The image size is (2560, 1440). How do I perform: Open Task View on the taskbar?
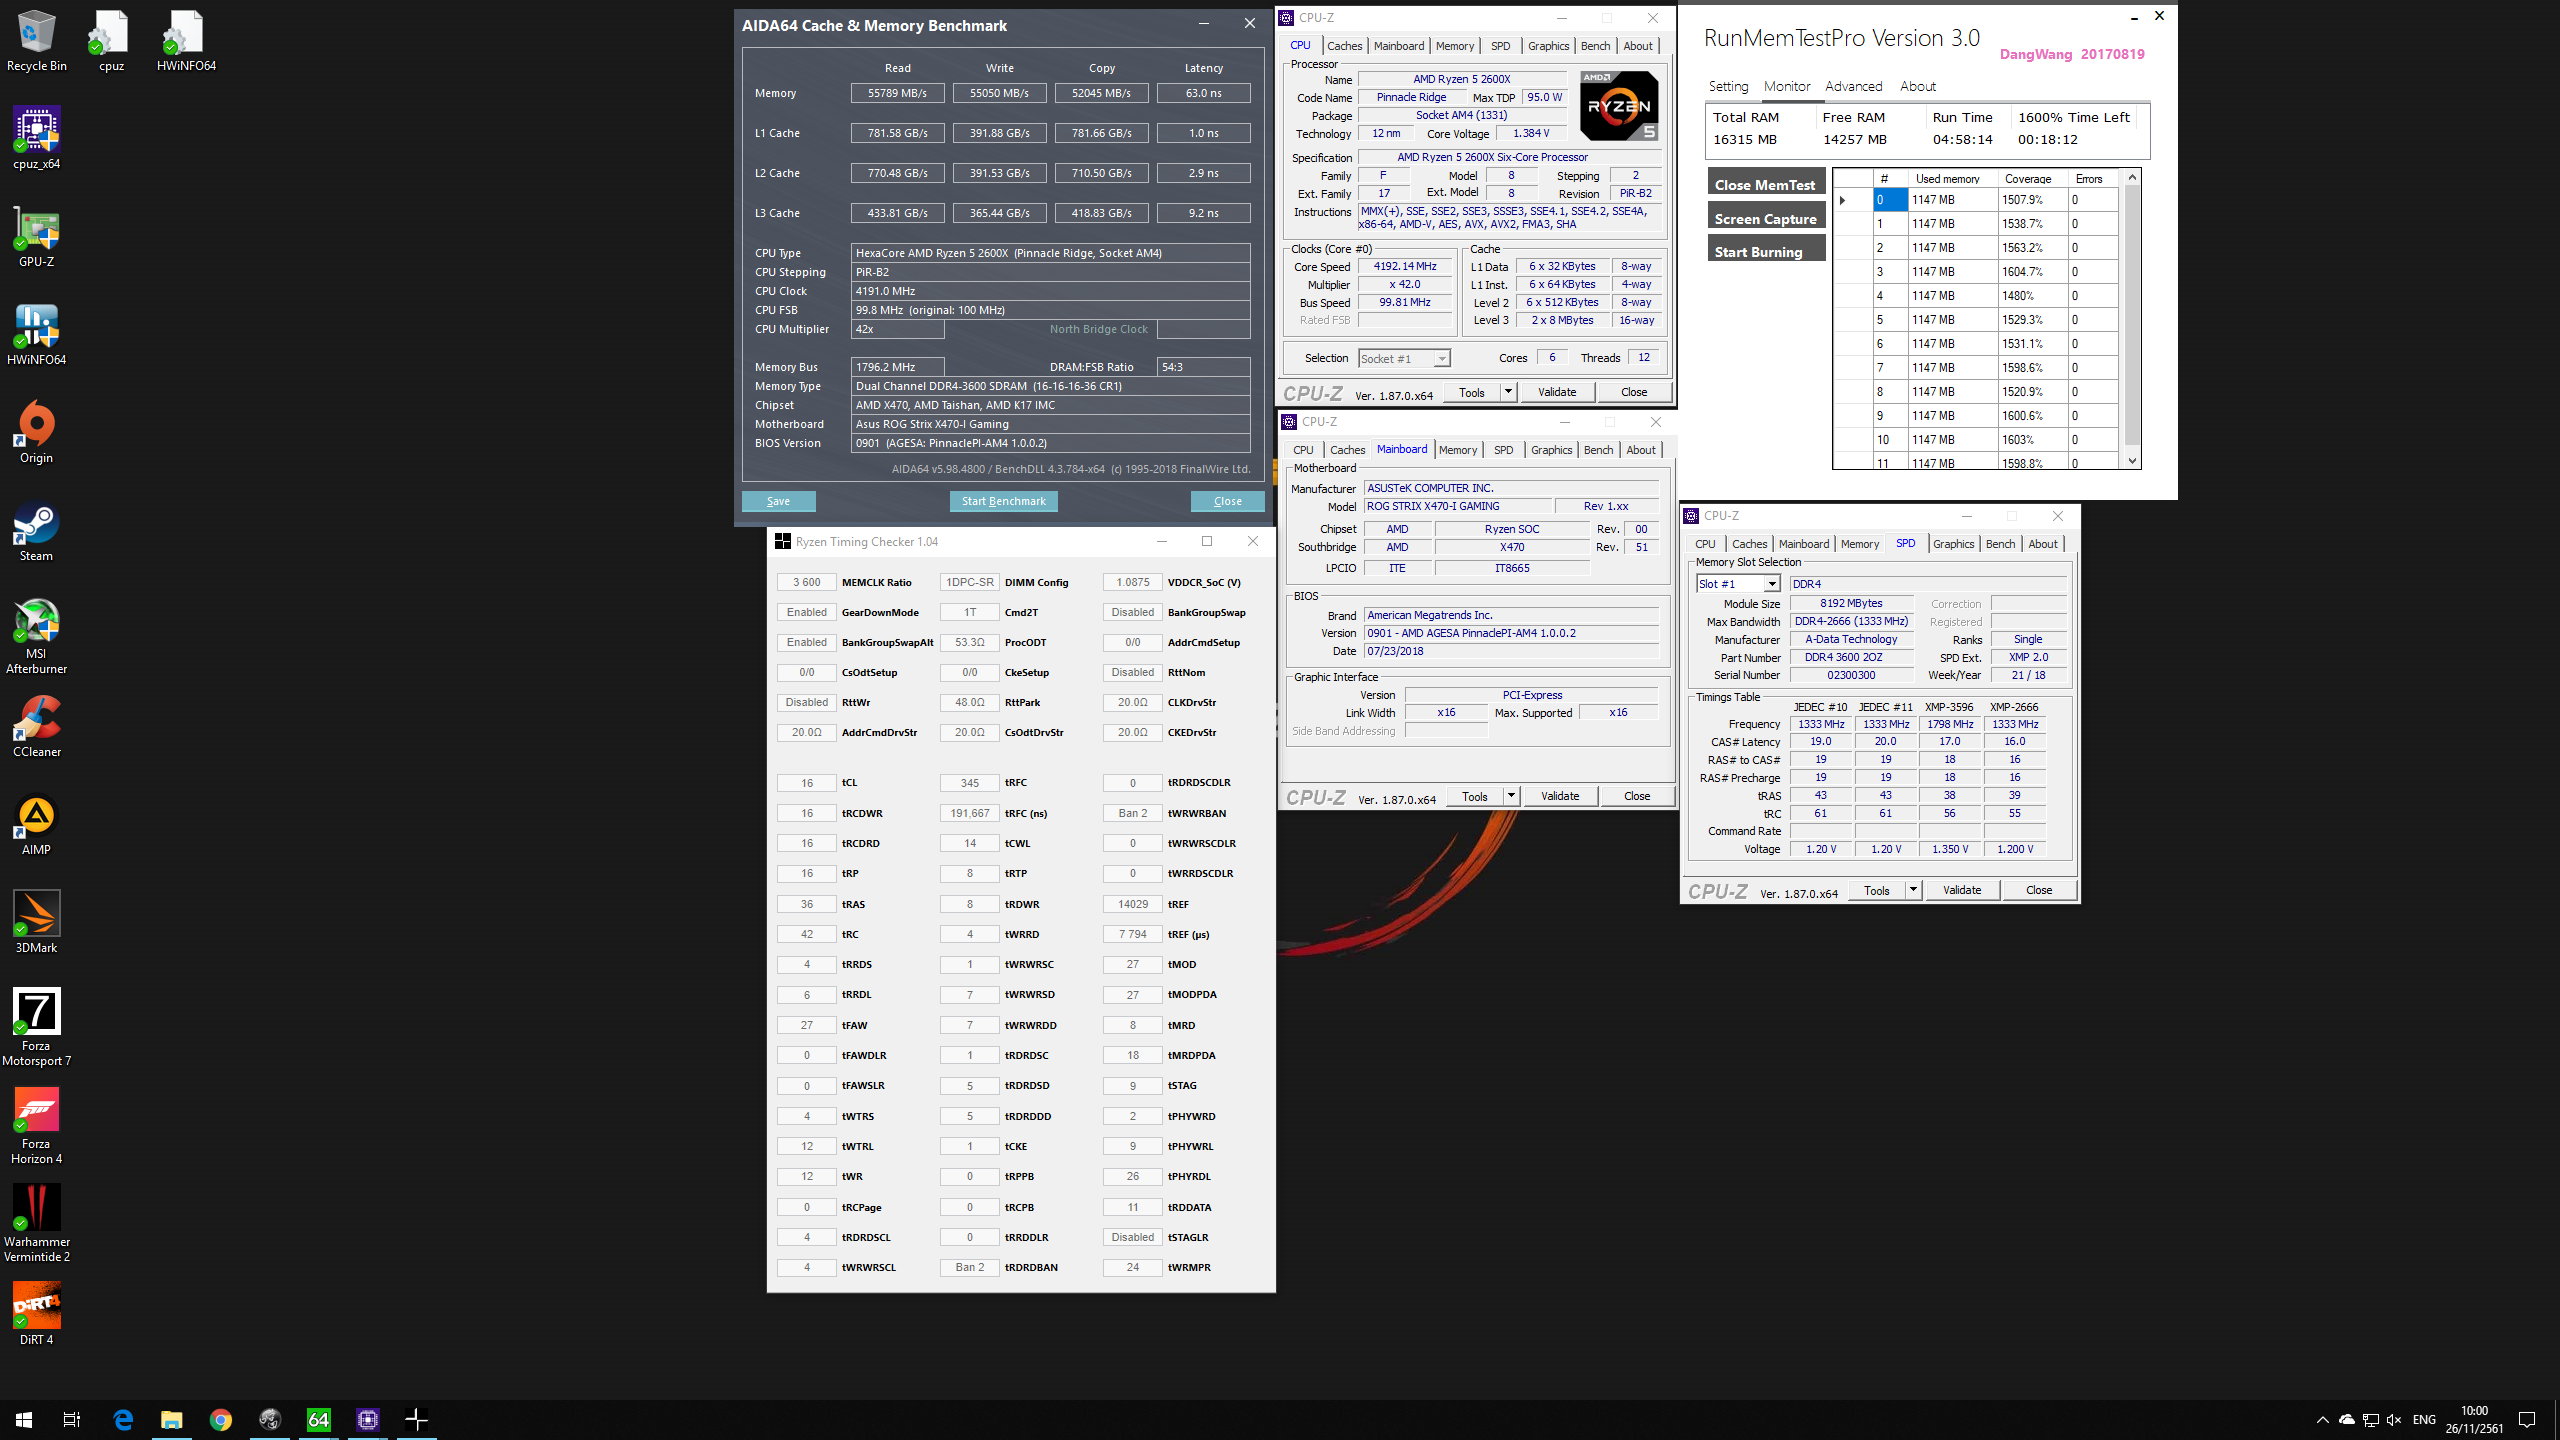click(x=72, y=1419)
